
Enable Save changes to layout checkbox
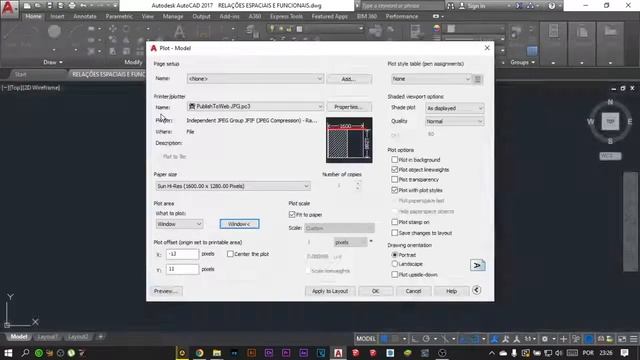pos(394,233)
